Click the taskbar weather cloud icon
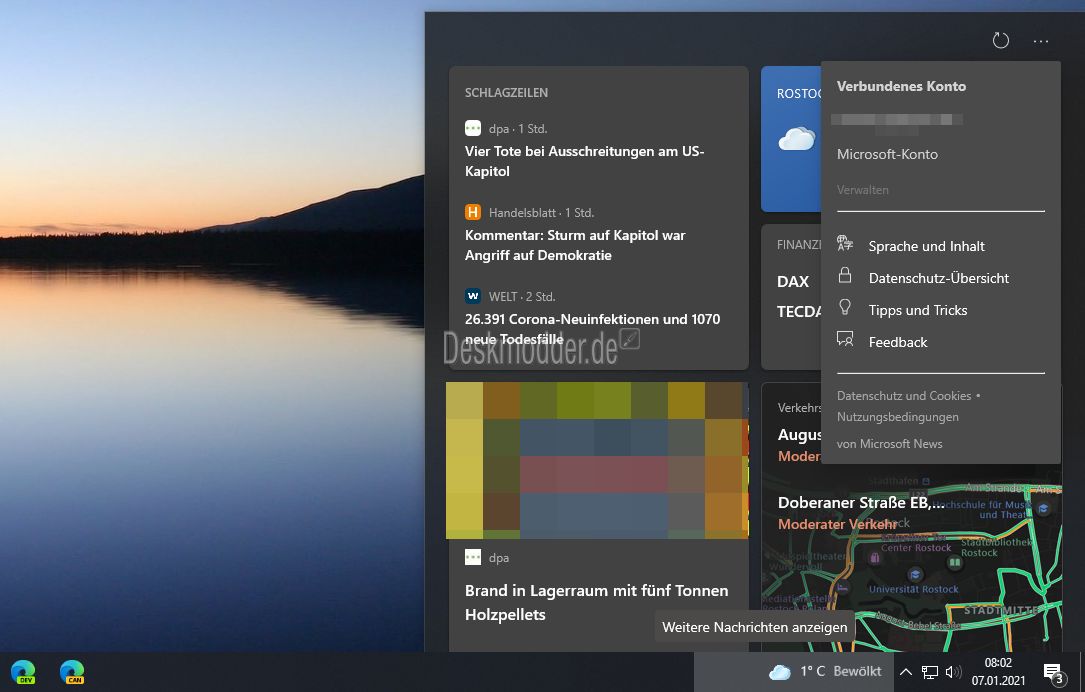The width and height of the screenshot is (1085, 692). 780,672
